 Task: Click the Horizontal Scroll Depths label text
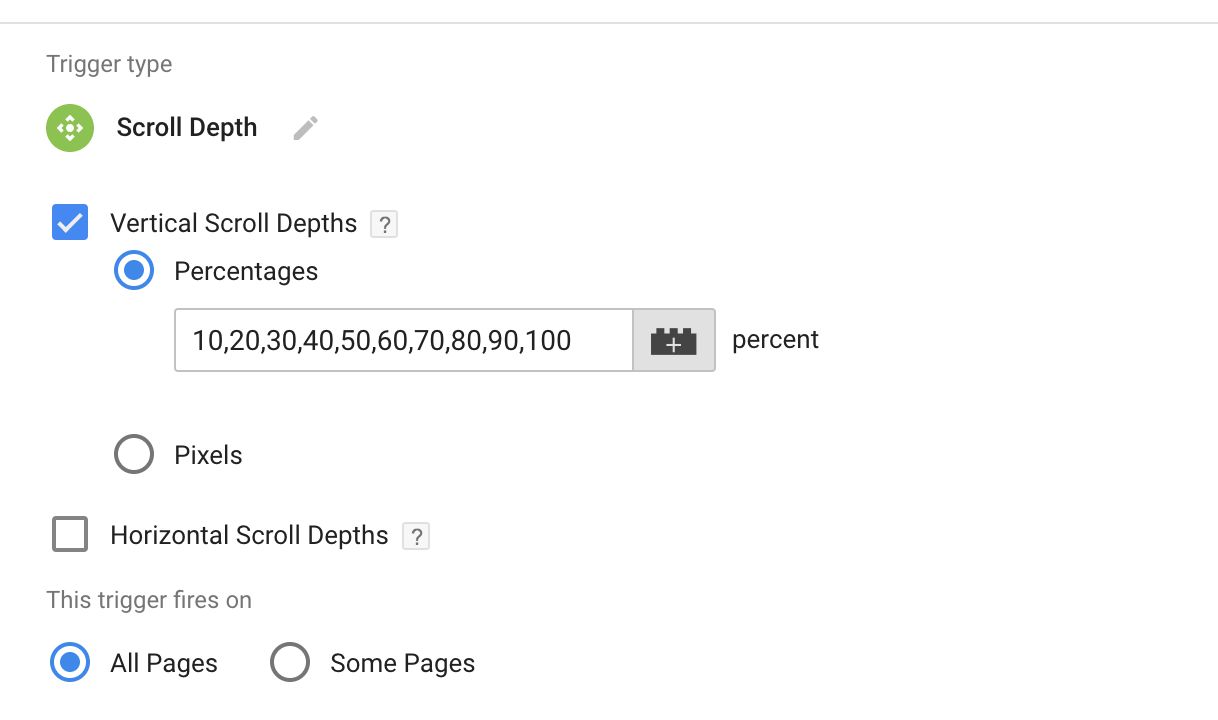[x=249, y=535]
